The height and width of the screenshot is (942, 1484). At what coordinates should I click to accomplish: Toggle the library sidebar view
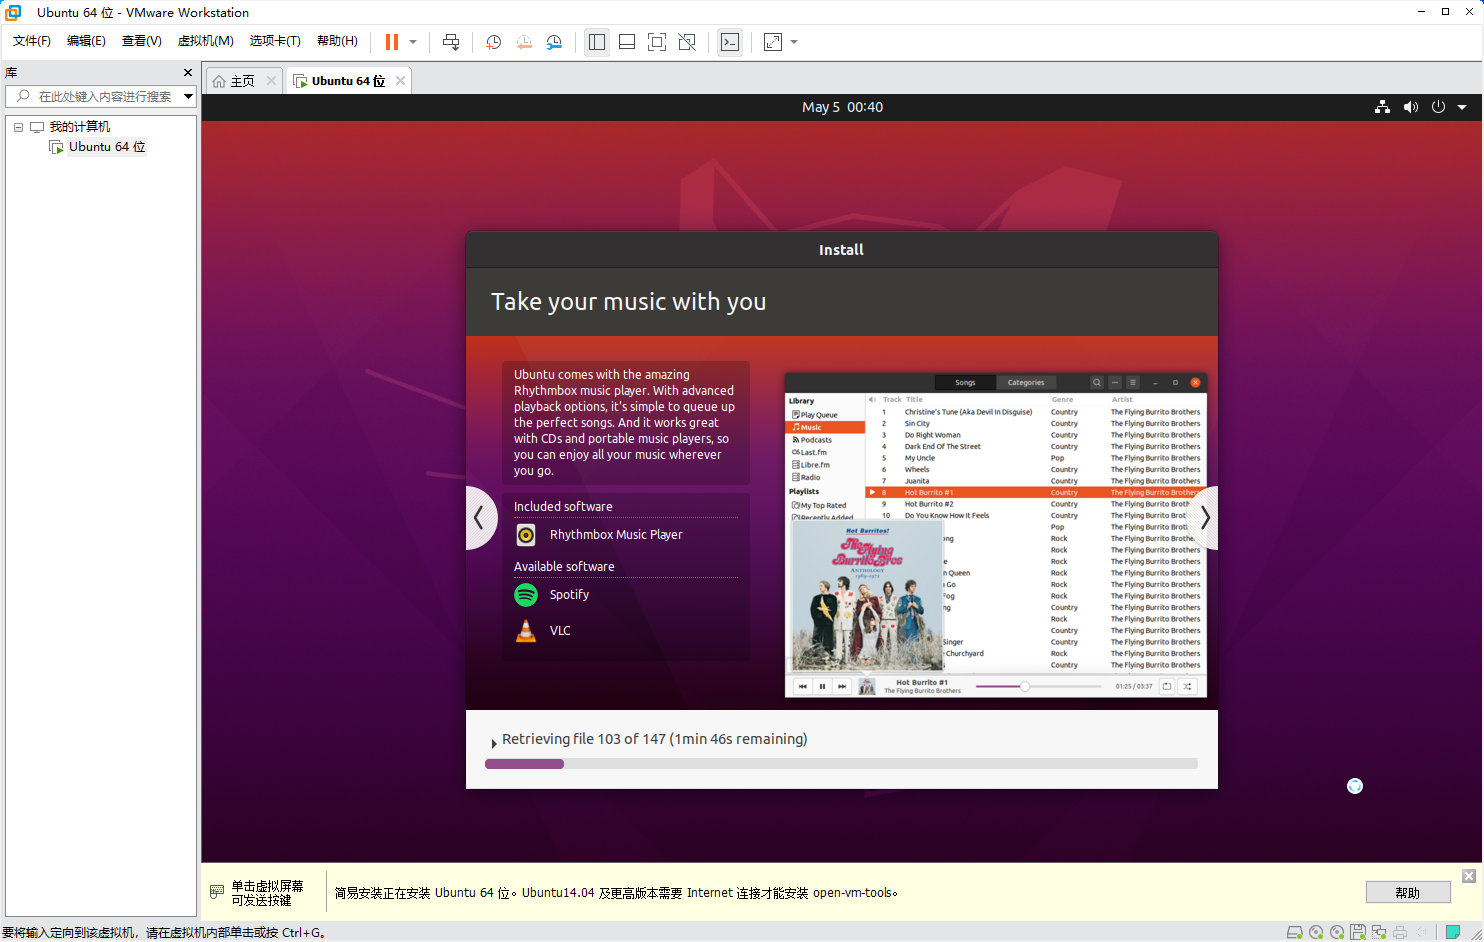click(x=597, y=42)
